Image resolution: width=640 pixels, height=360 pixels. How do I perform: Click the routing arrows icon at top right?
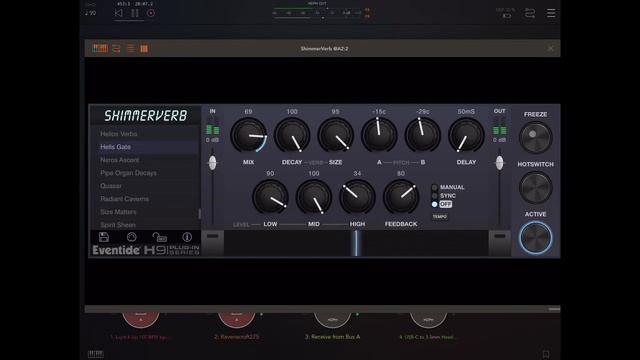(x=530, y=13)
